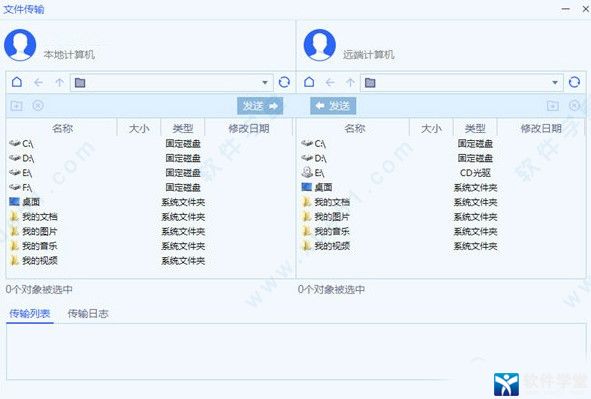Viewport: 591px width, 399px height.
Task: Select local drive E:\
Action: point(21,173)
